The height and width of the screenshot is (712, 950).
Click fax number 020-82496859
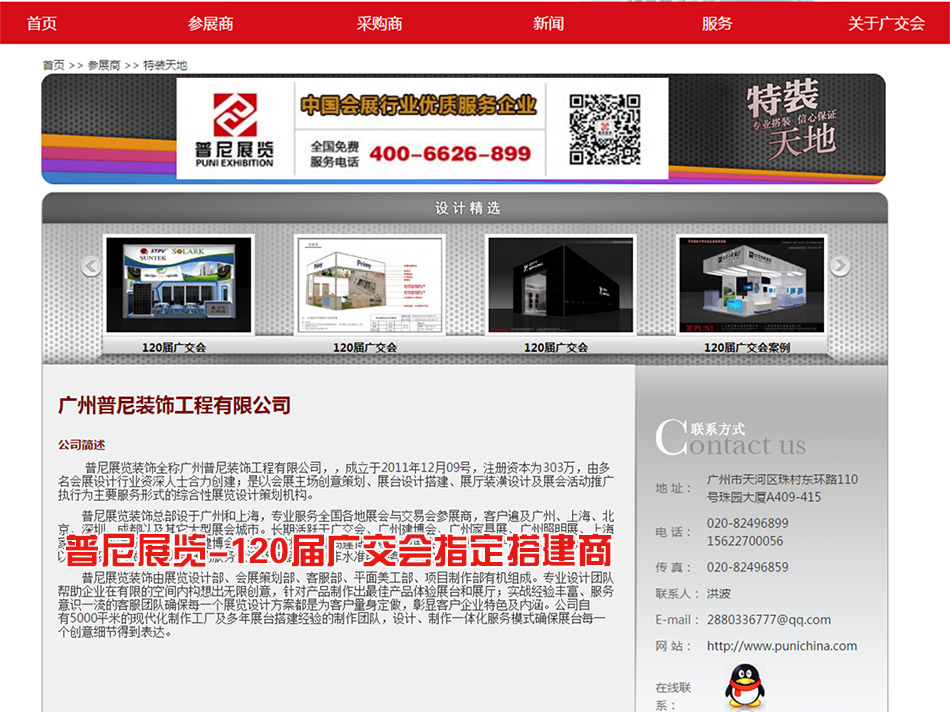(748, 567)
